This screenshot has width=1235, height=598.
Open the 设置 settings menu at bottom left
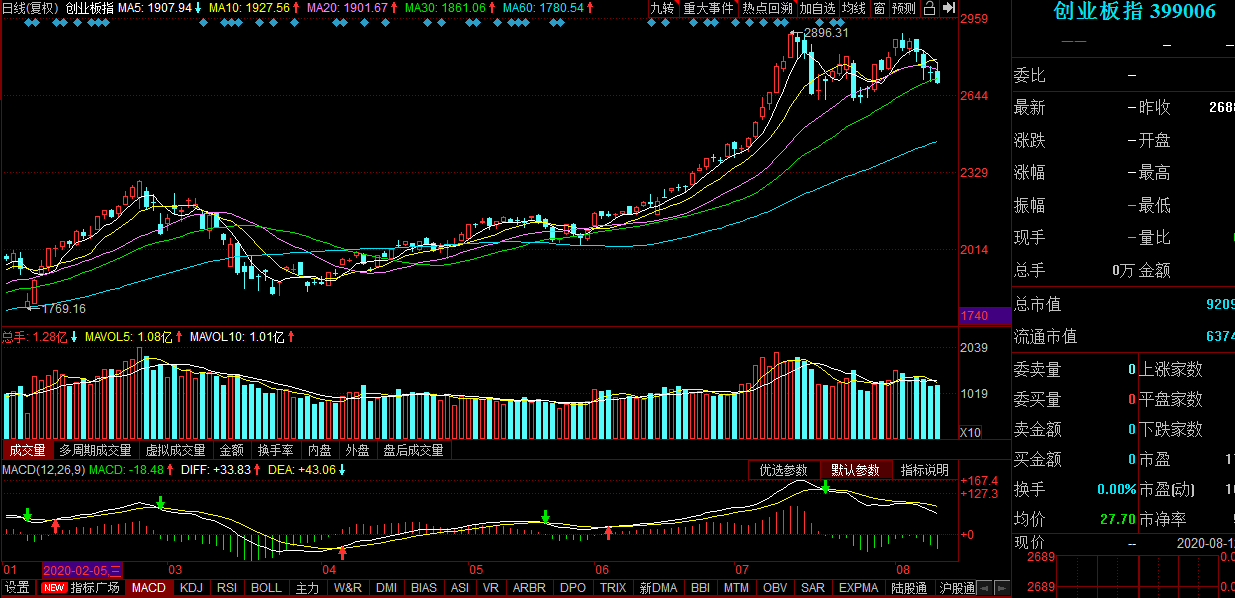[17, 588]
